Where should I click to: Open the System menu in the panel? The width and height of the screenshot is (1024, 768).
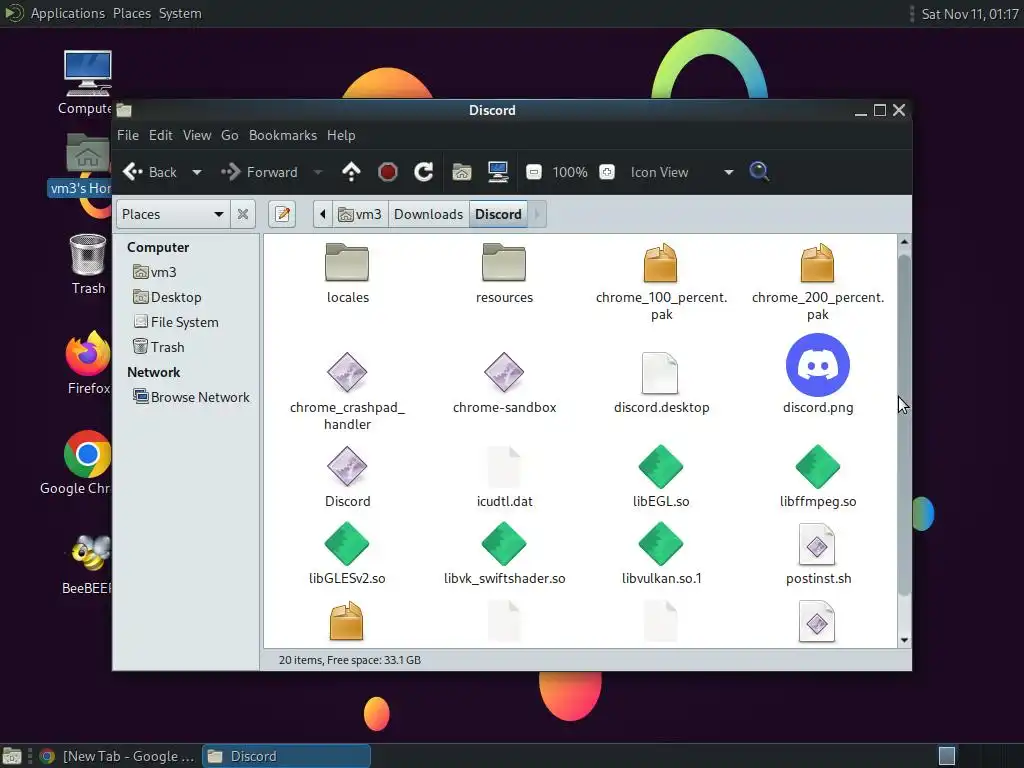click(x=180, y=13)
